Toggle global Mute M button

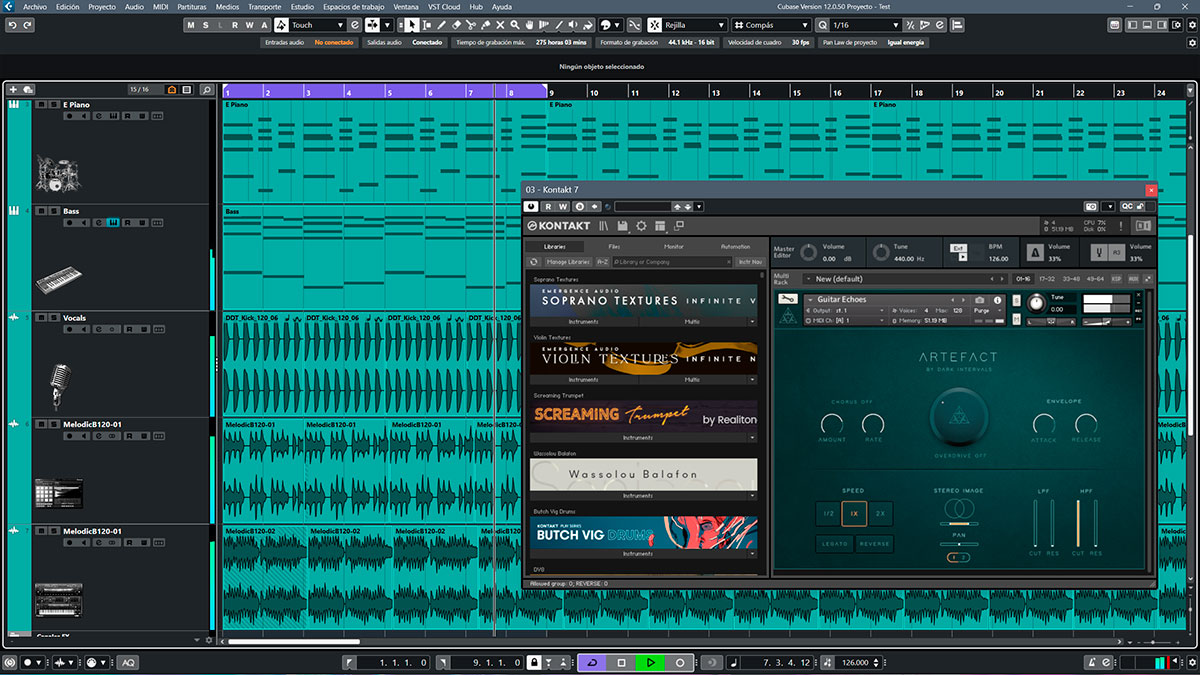point(191,24)
